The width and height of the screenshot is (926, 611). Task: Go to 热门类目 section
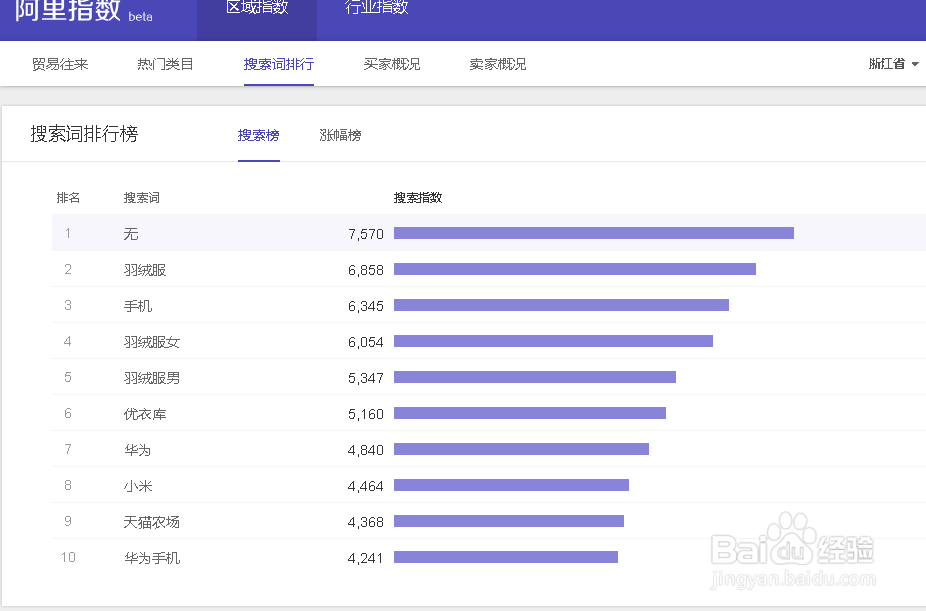click(165, 64)
